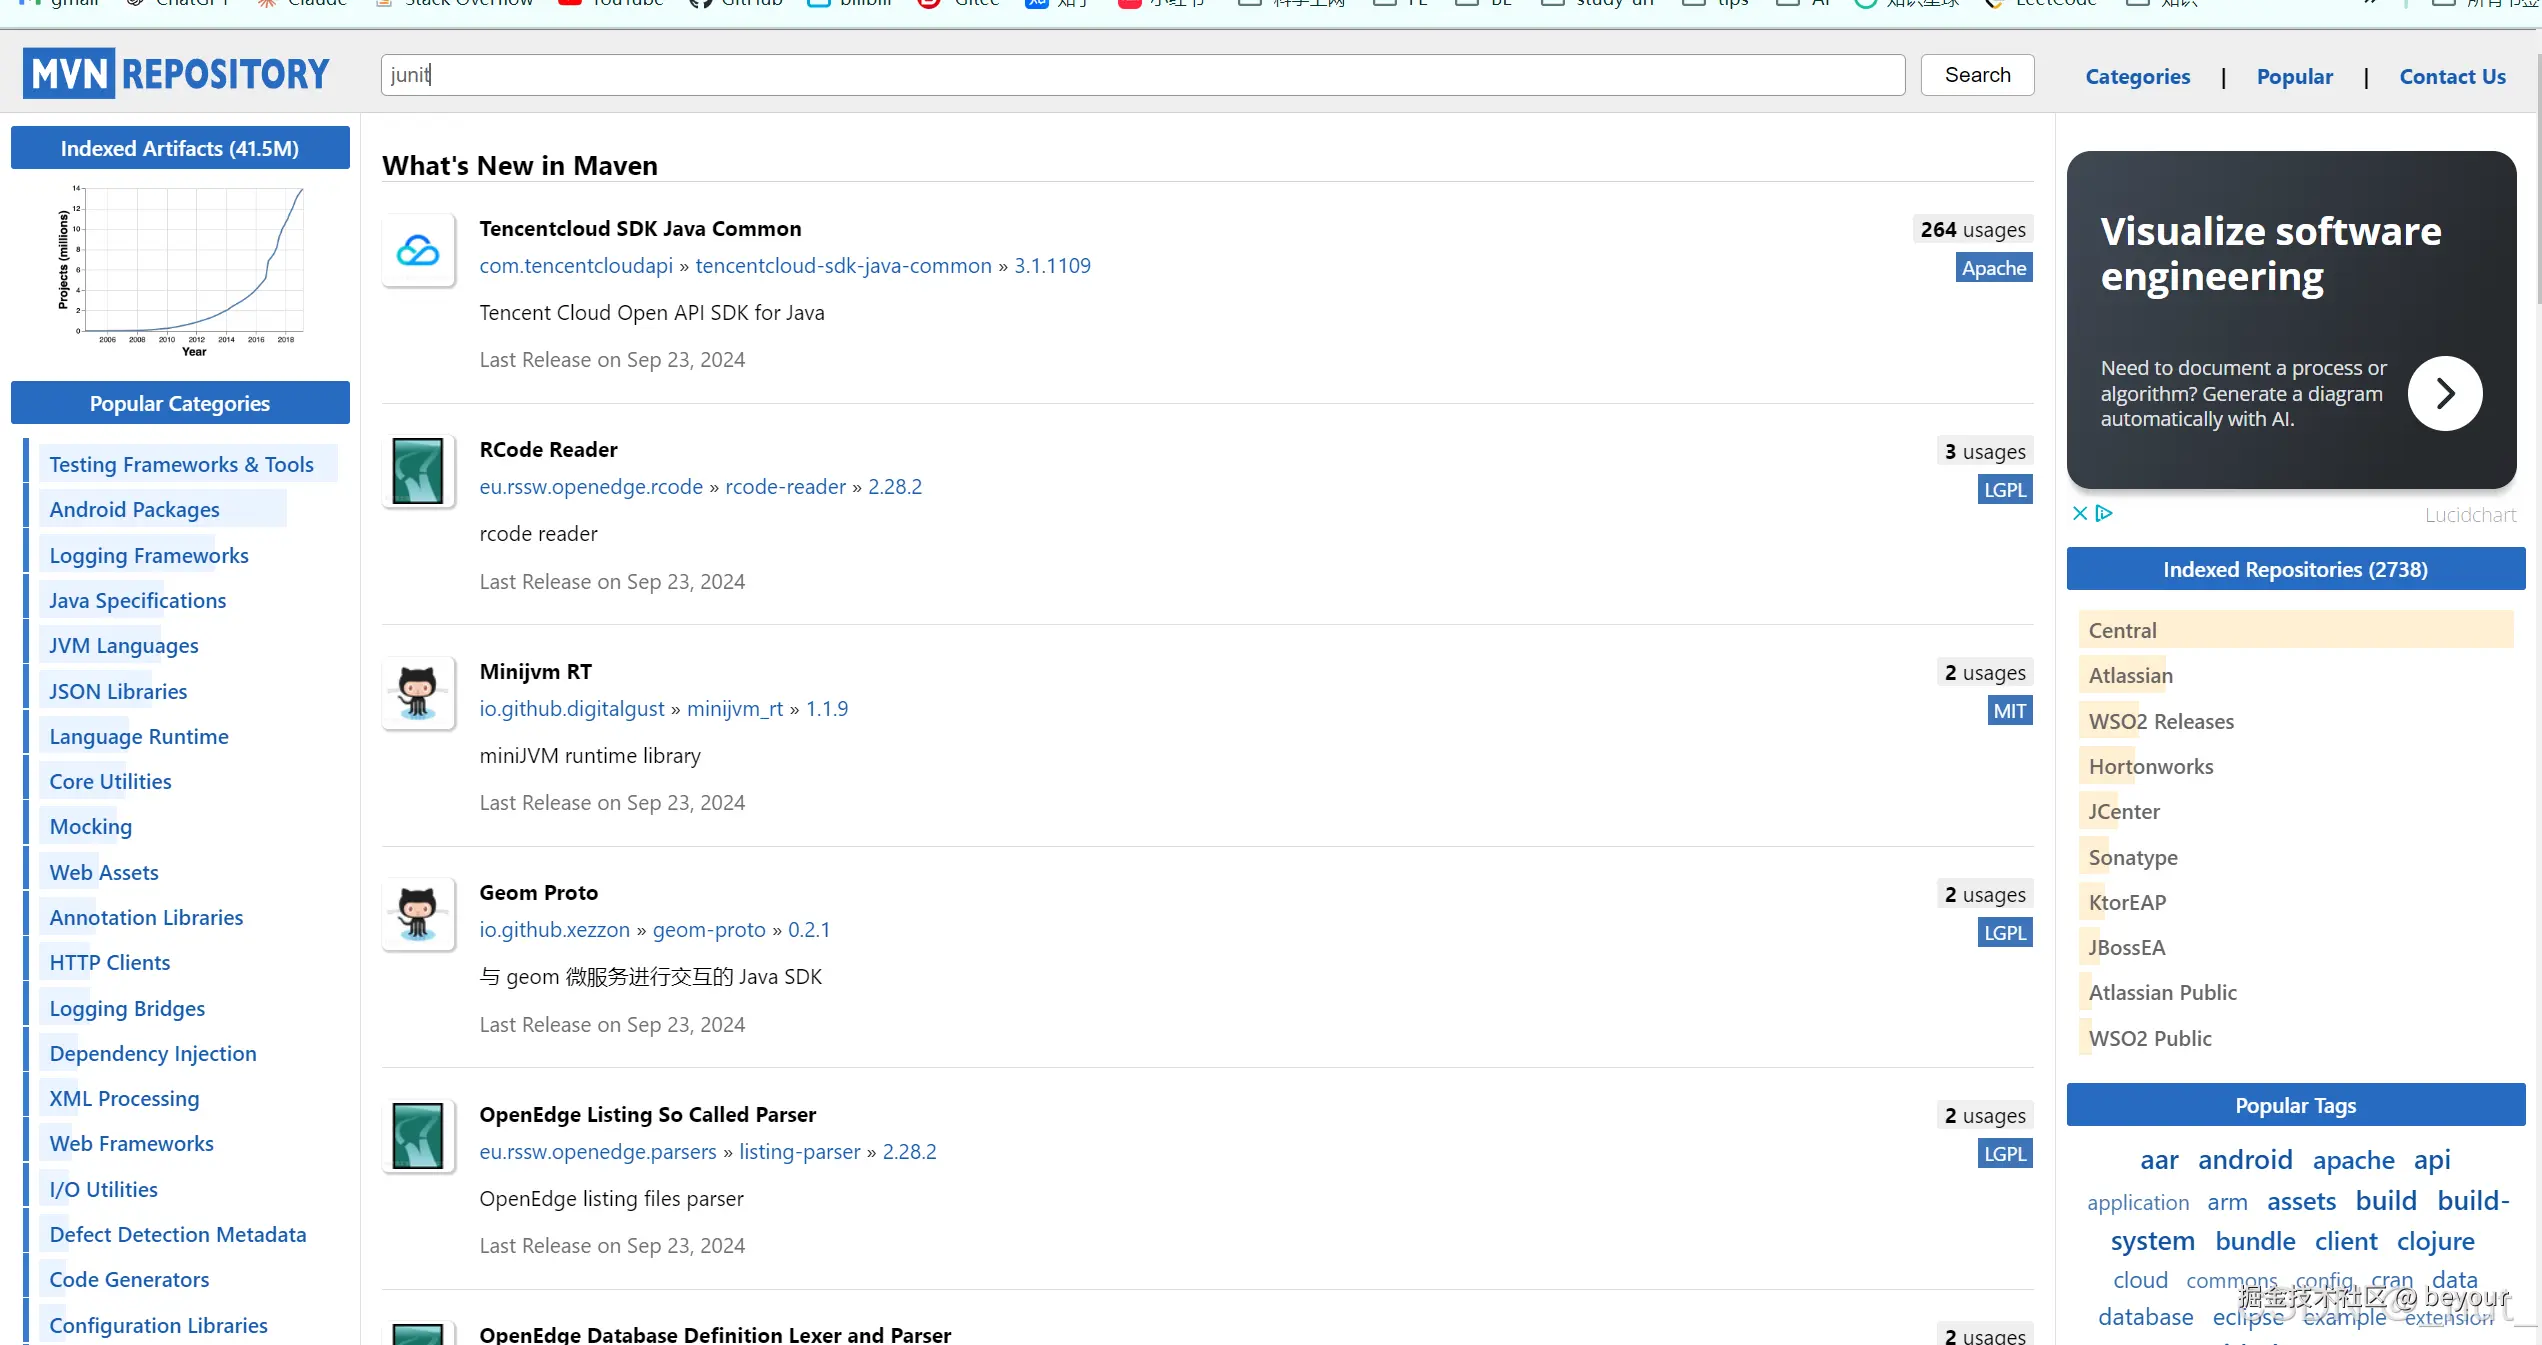This screenshot has width=2542, height=1345.
Task: Open the AdChoices triangle icon
Action: pyautogui.click(x=2104, y=513)
